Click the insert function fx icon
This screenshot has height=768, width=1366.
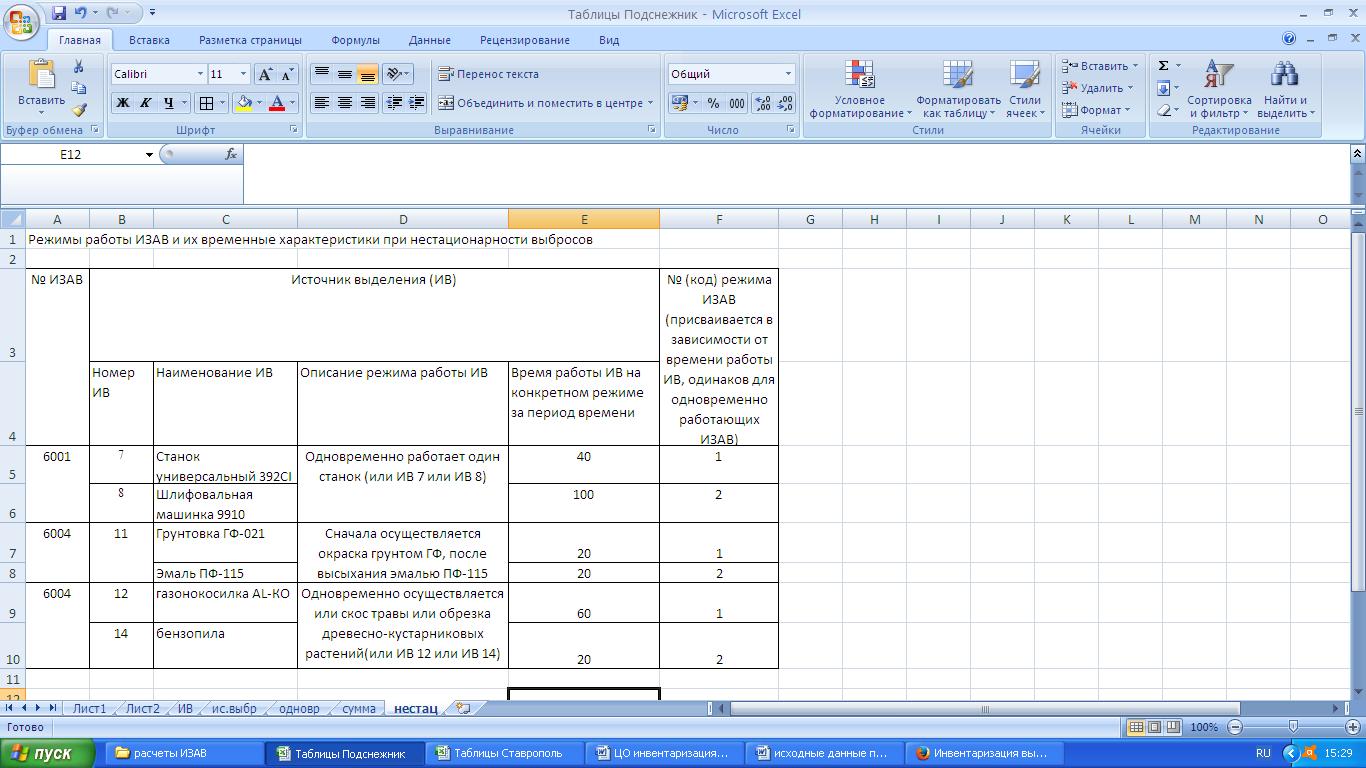pos(231,154)
